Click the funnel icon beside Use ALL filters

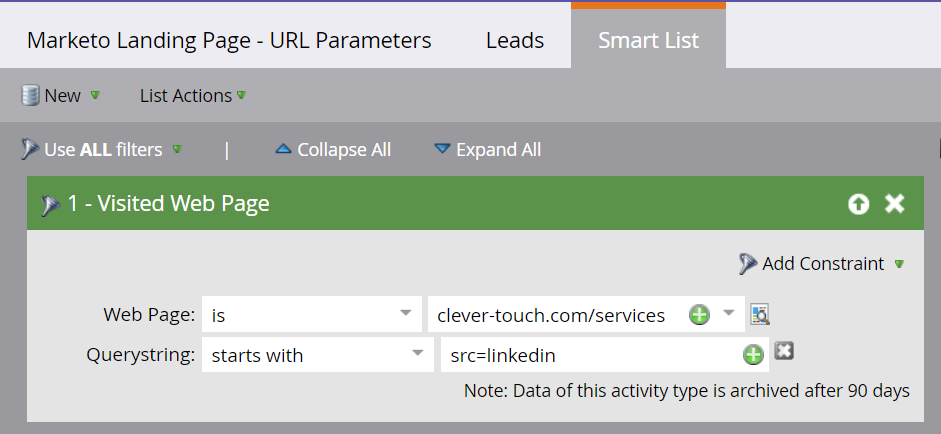[29, 149]
